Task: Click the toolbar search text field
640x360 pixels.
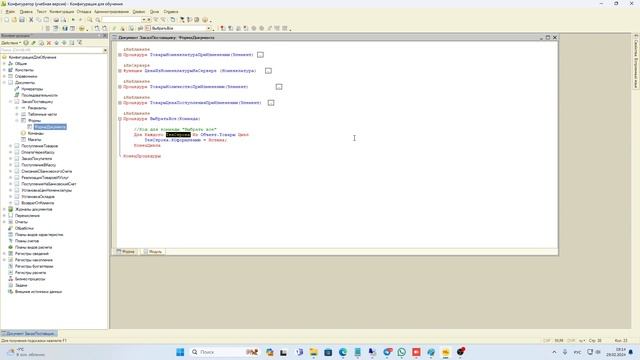Action: [x=121, y=20]
